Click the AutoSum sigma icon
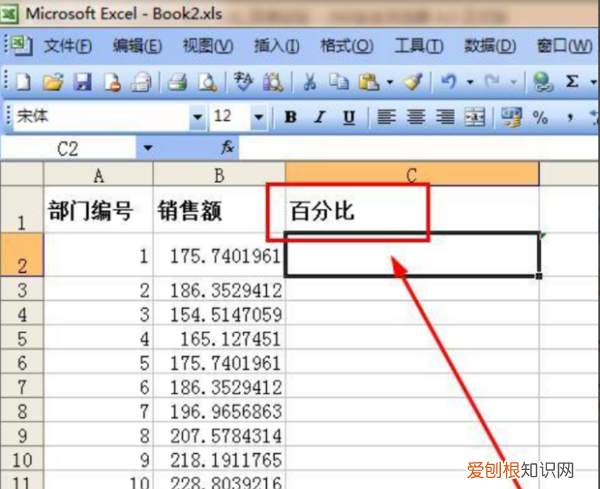The width and height of the screenshot is (600, 489). click(572, 82)
